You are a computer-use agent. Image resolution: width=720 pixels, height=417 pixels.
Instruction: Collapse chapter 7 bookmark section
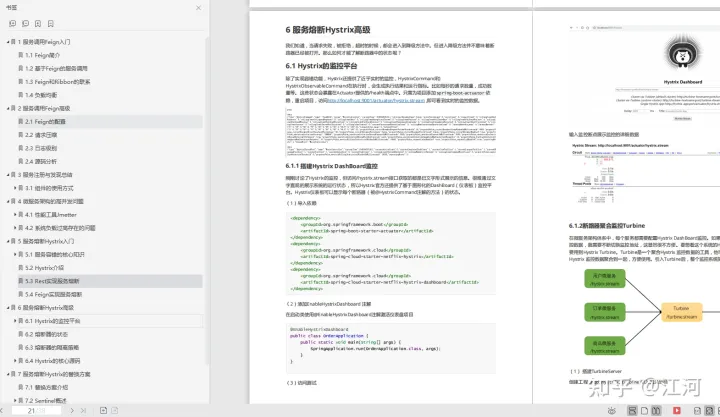(8, 374)
